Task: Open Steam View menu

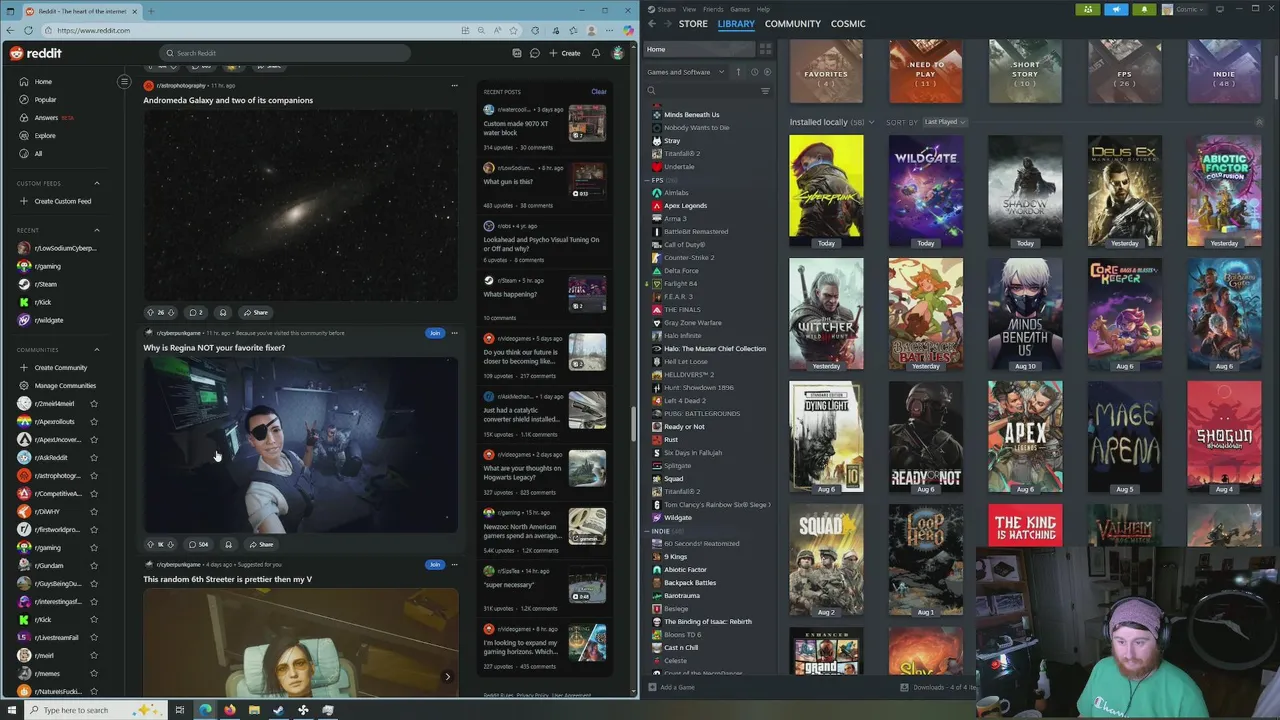Action: [689, 9]
